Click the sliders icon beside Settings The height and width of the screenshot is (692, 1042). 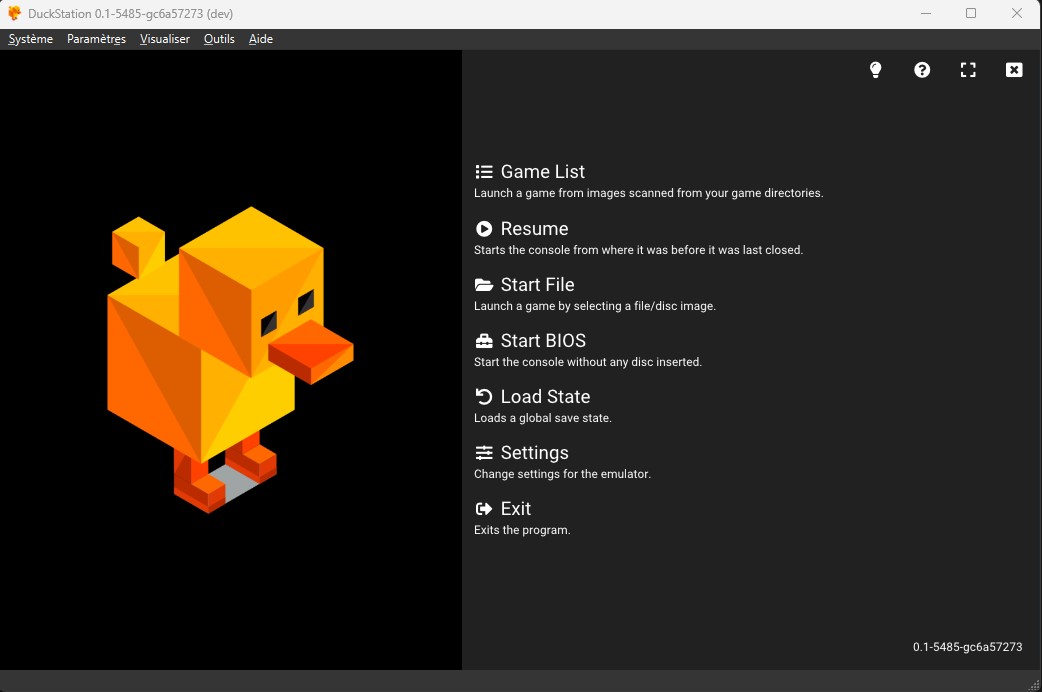click(484, 453)
